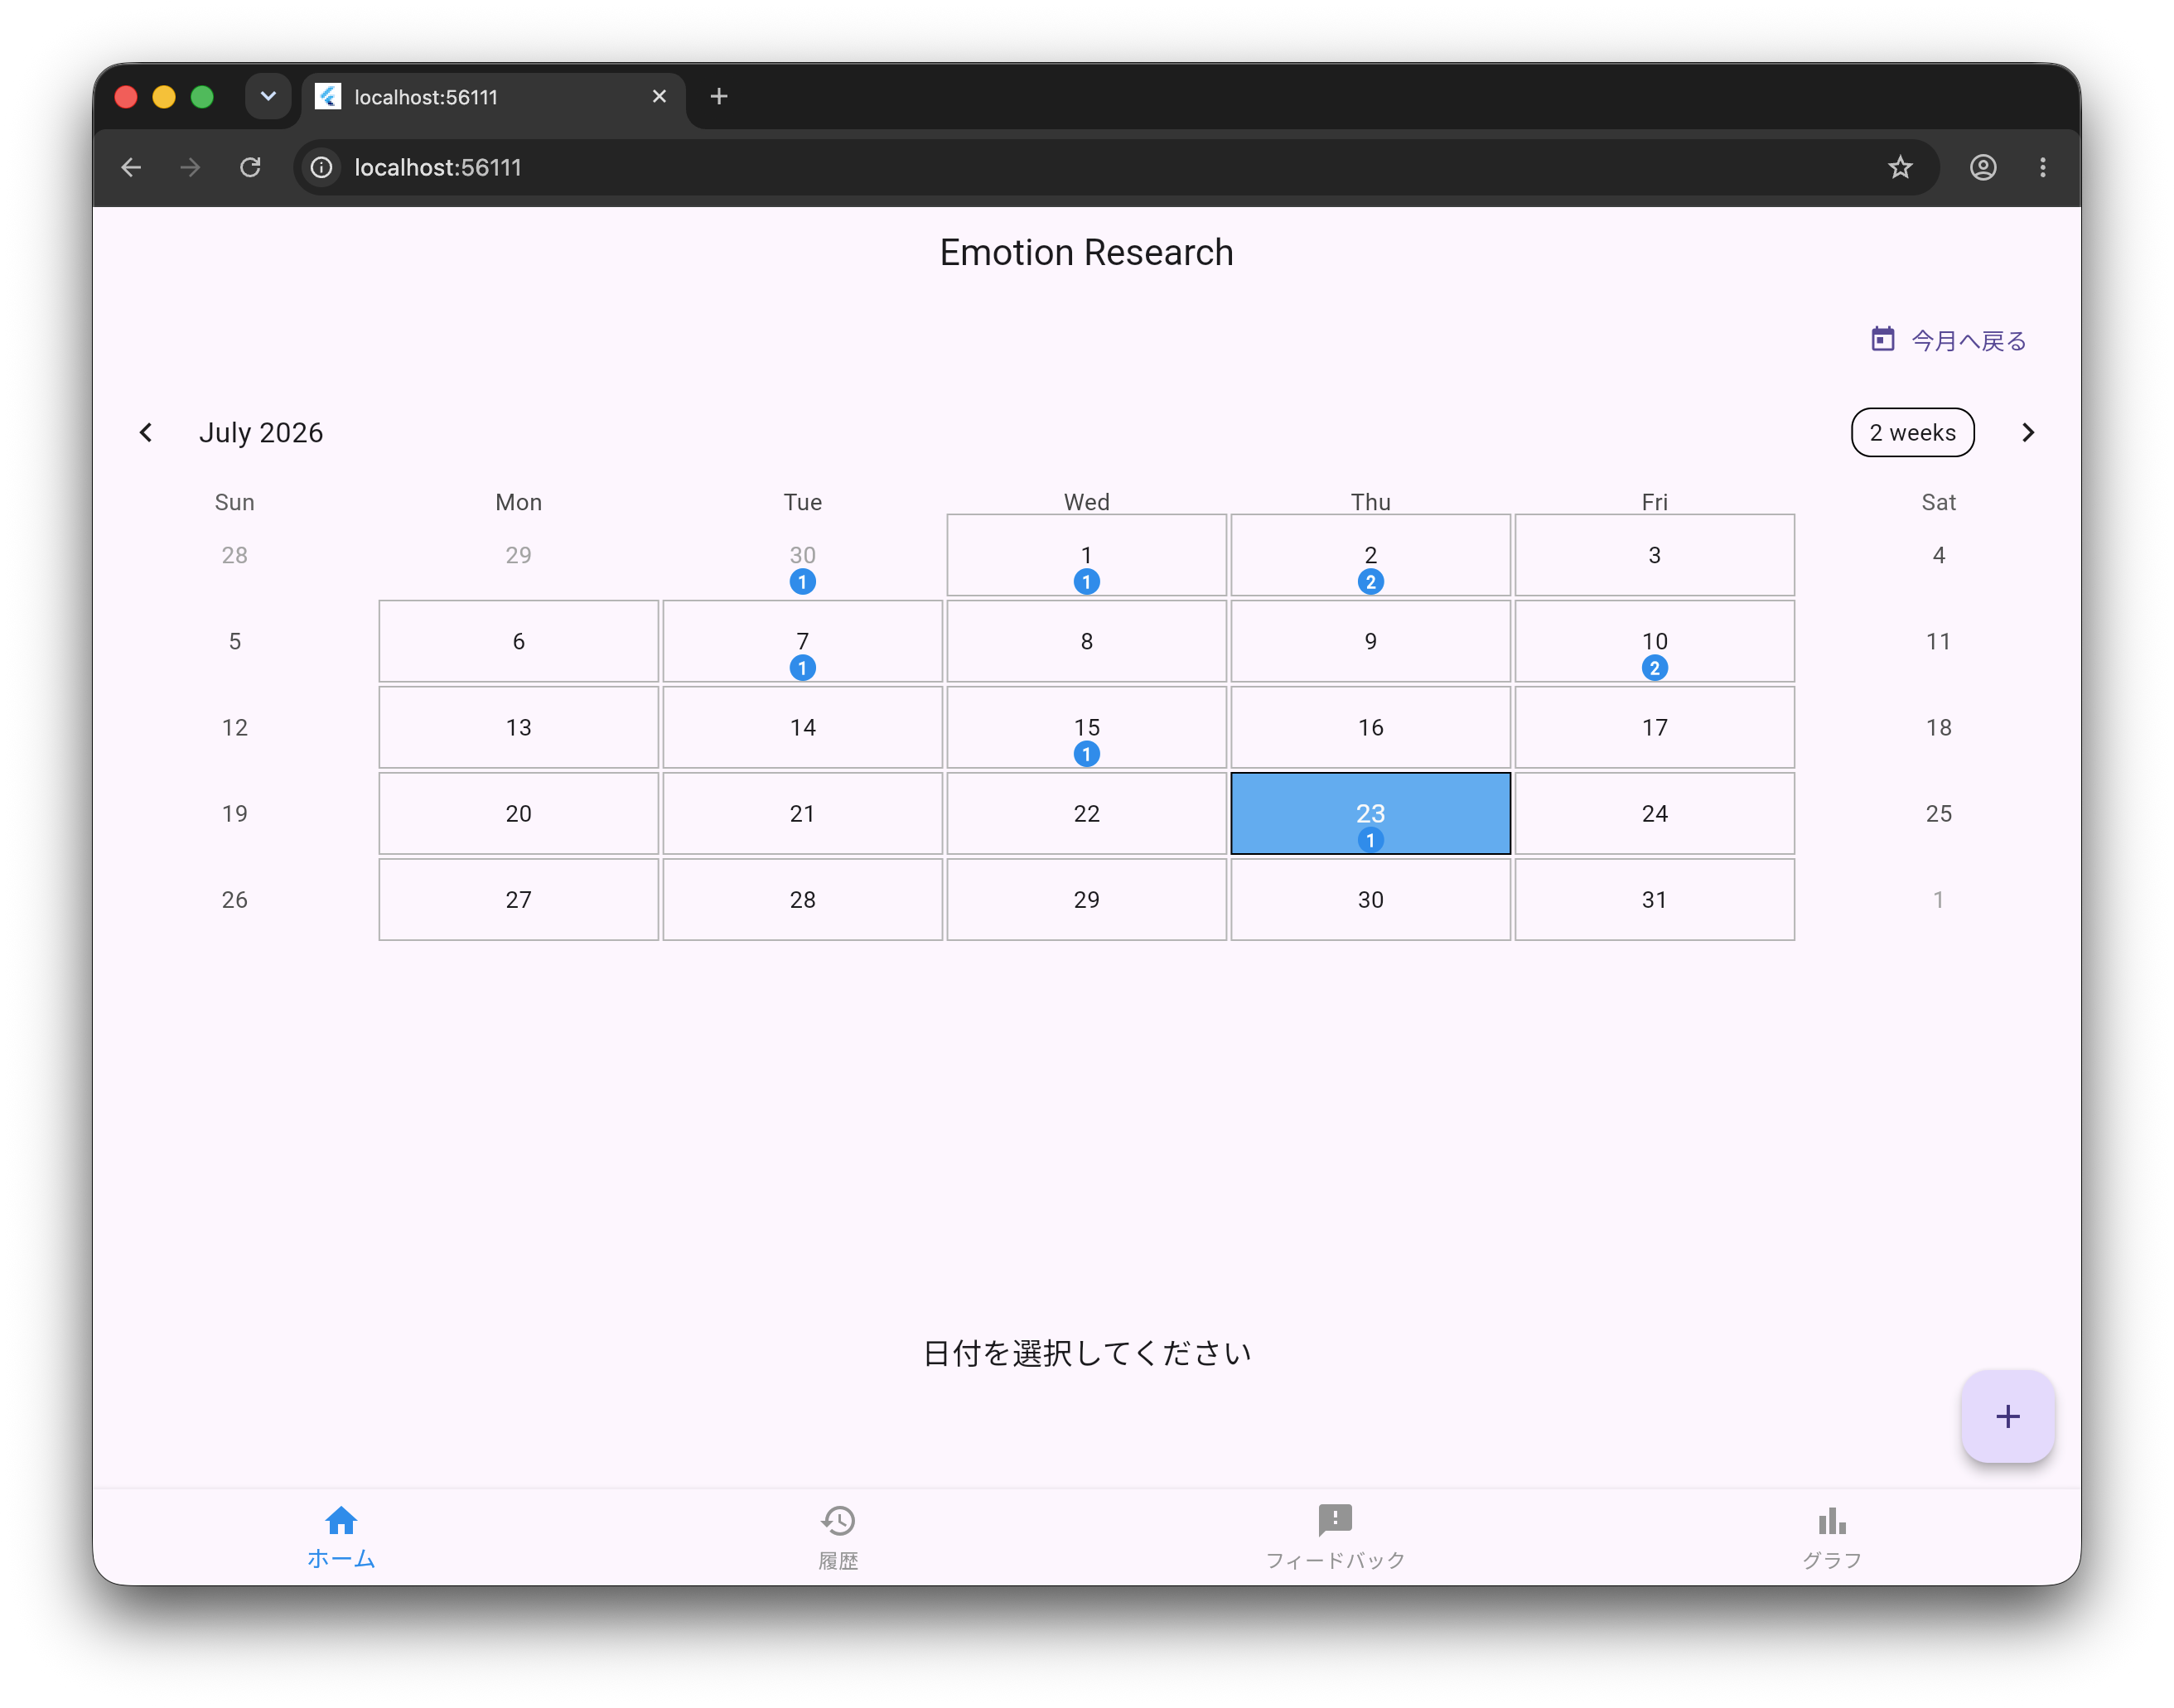Select July 16 date cell

tap(1370, 727)
